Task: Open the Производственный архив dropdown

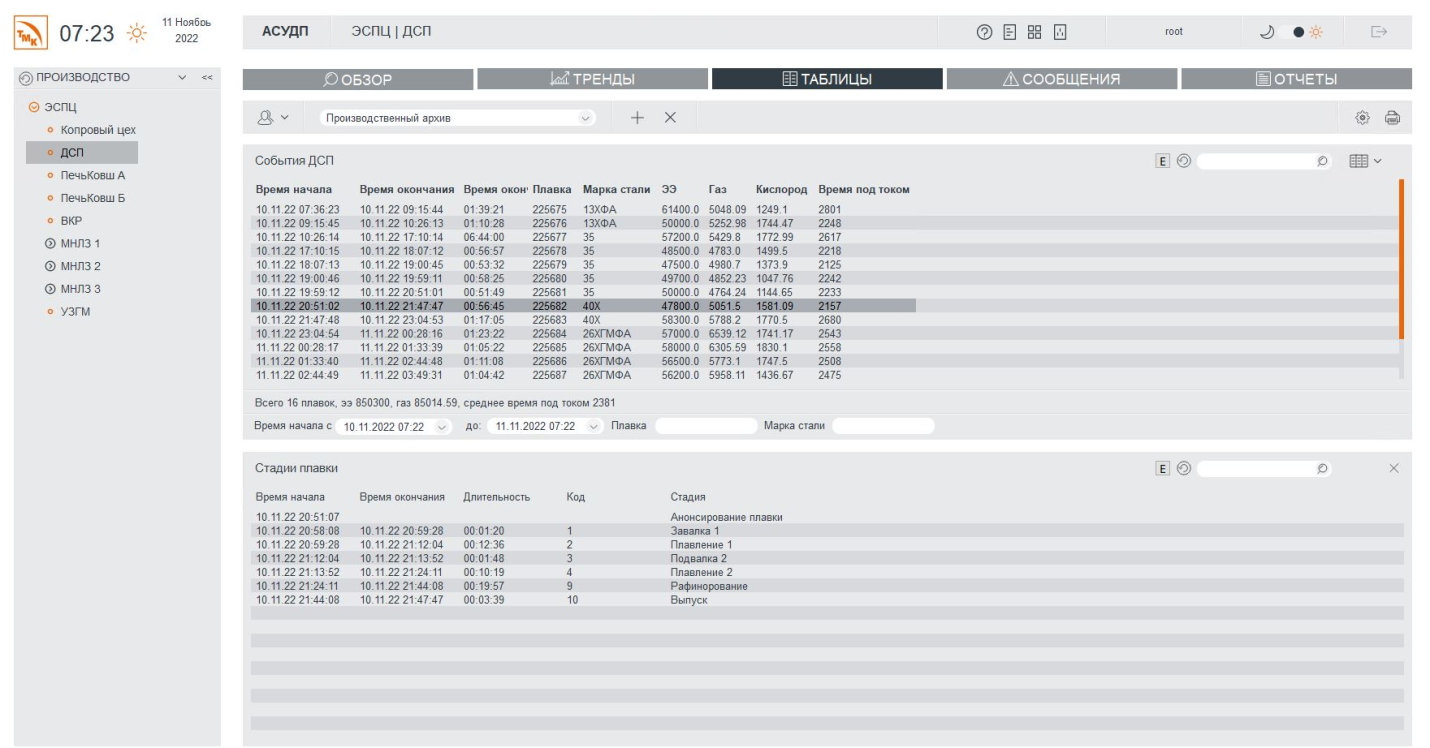Action: click(456, 118)
